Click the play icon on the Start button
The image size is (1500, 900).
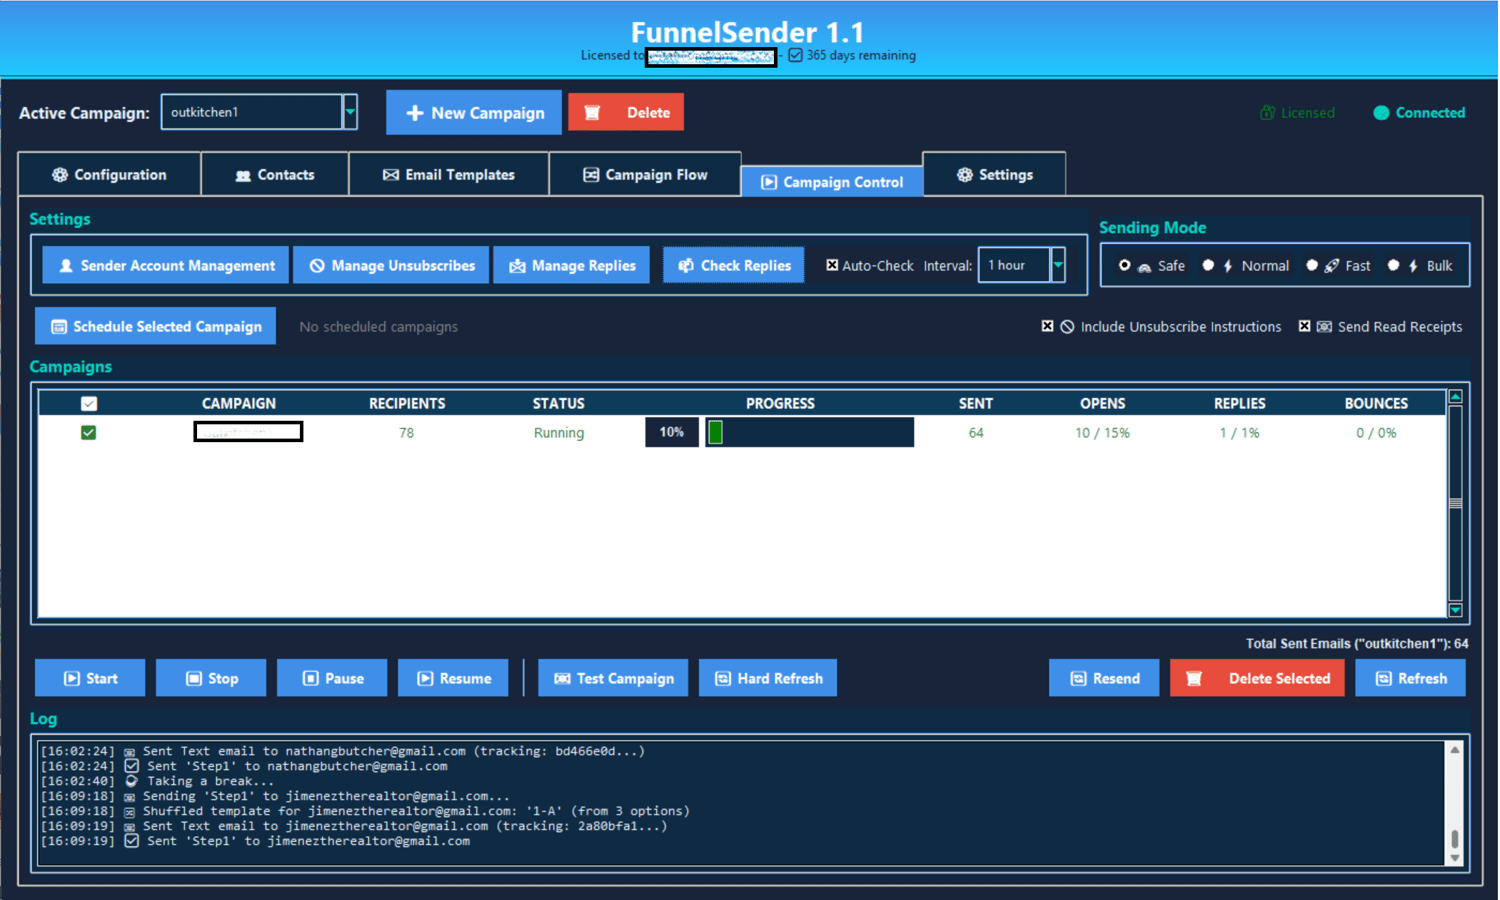[x=72, y=678]
